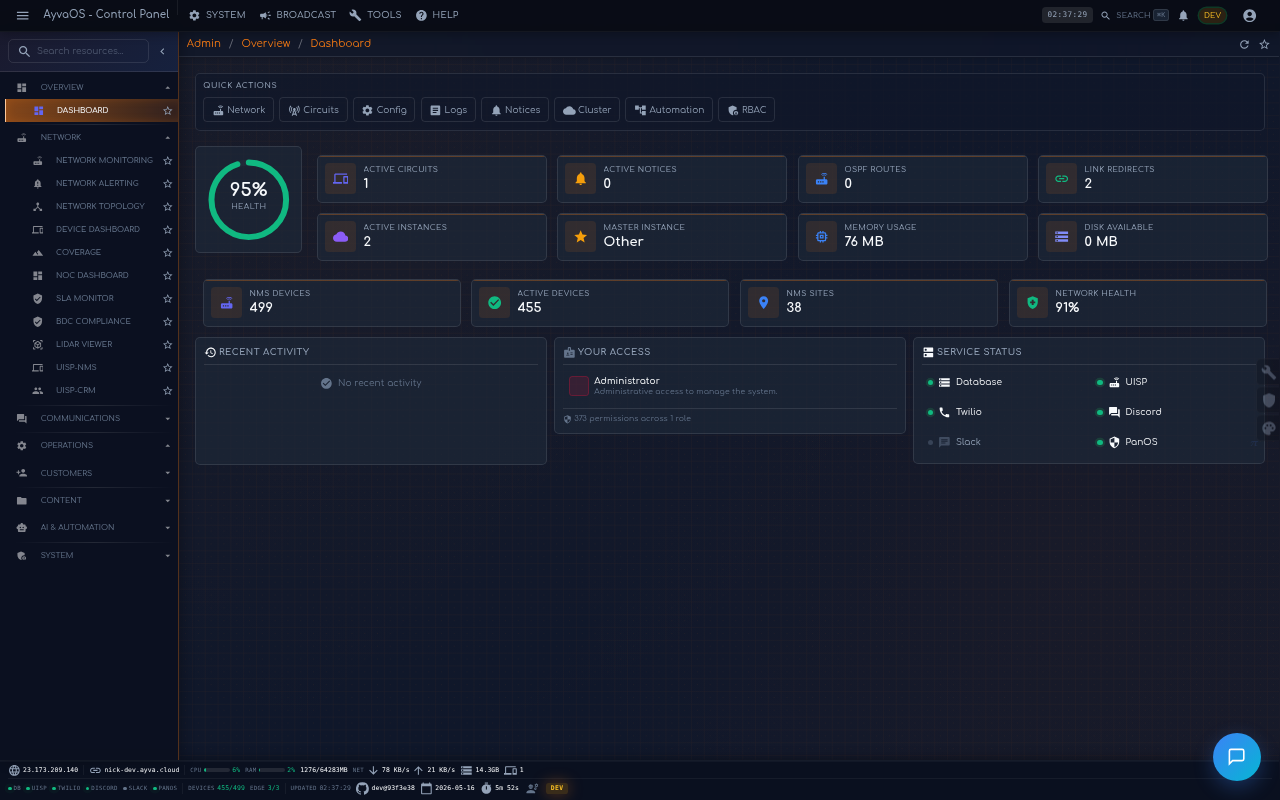Click the RAM usage bar in status bar

click(272, 770)
